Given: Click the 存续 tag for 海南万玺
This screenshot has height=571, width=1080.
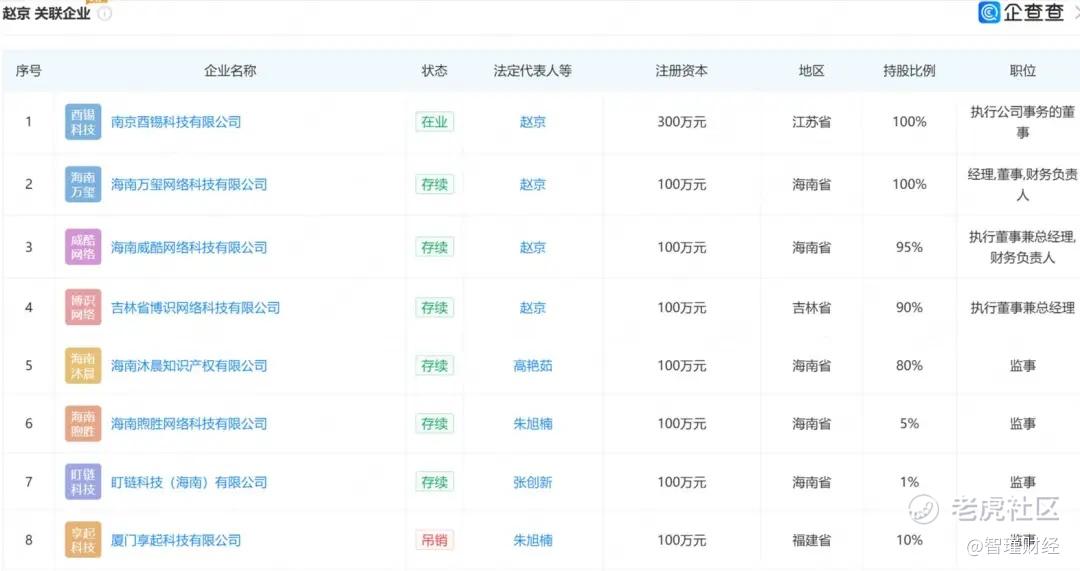Looking at the screenshot, I should [x=435, y=184].
